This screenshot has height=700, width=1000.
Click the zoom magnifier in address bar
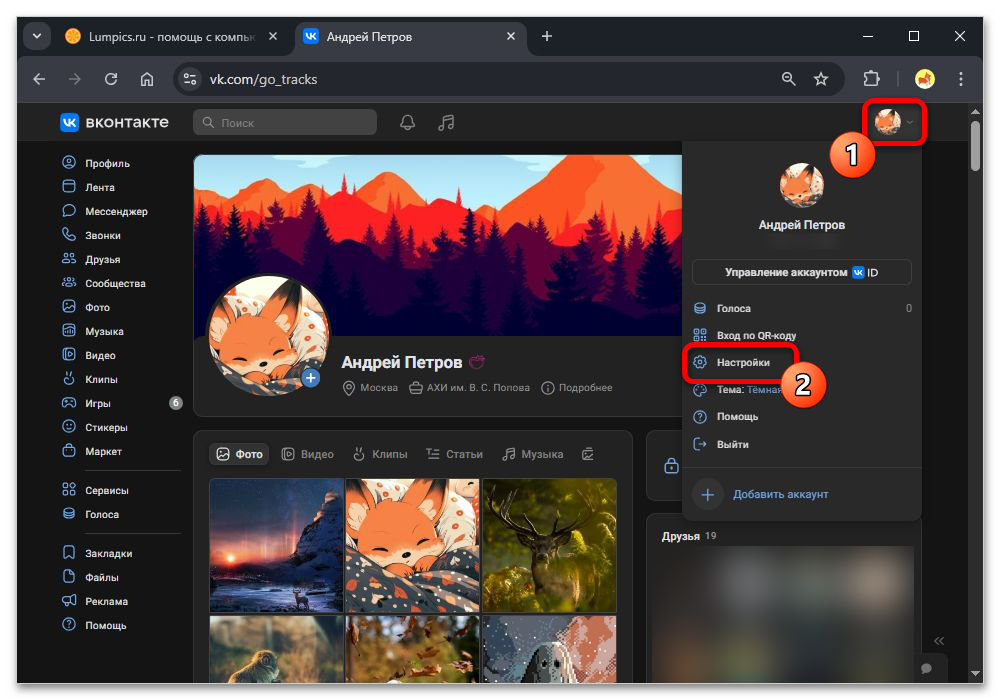click(x=789, y=79)
